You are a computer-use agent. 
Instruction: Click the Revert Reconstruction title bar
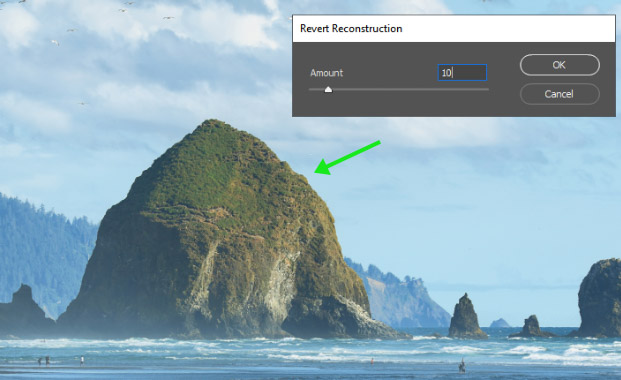click(454, 29)
